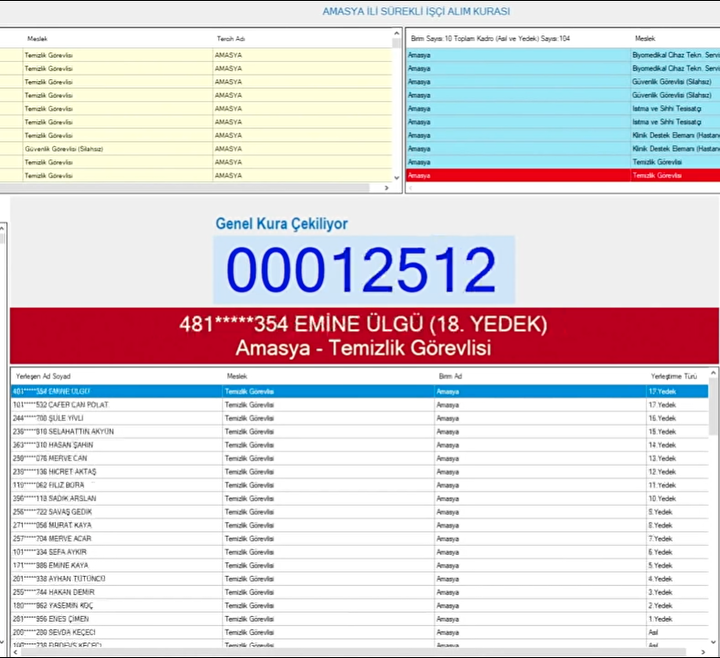Click Tercih Adı column header

[x=231, y=39]
